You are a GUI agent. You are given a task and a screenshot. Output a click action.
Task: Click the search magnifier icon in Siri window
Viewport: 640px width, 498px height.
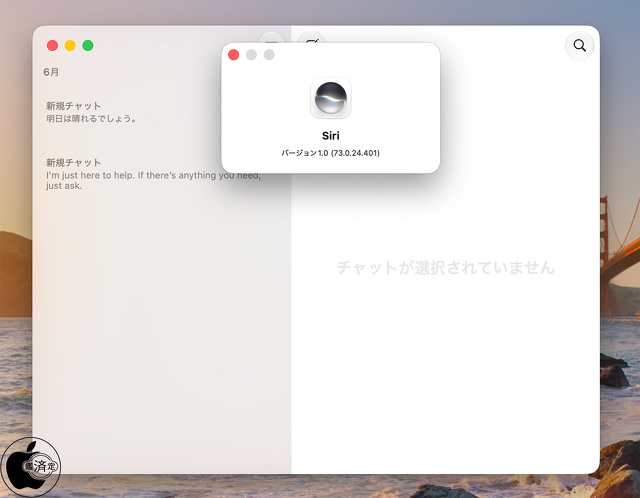(x=580, y=45)
